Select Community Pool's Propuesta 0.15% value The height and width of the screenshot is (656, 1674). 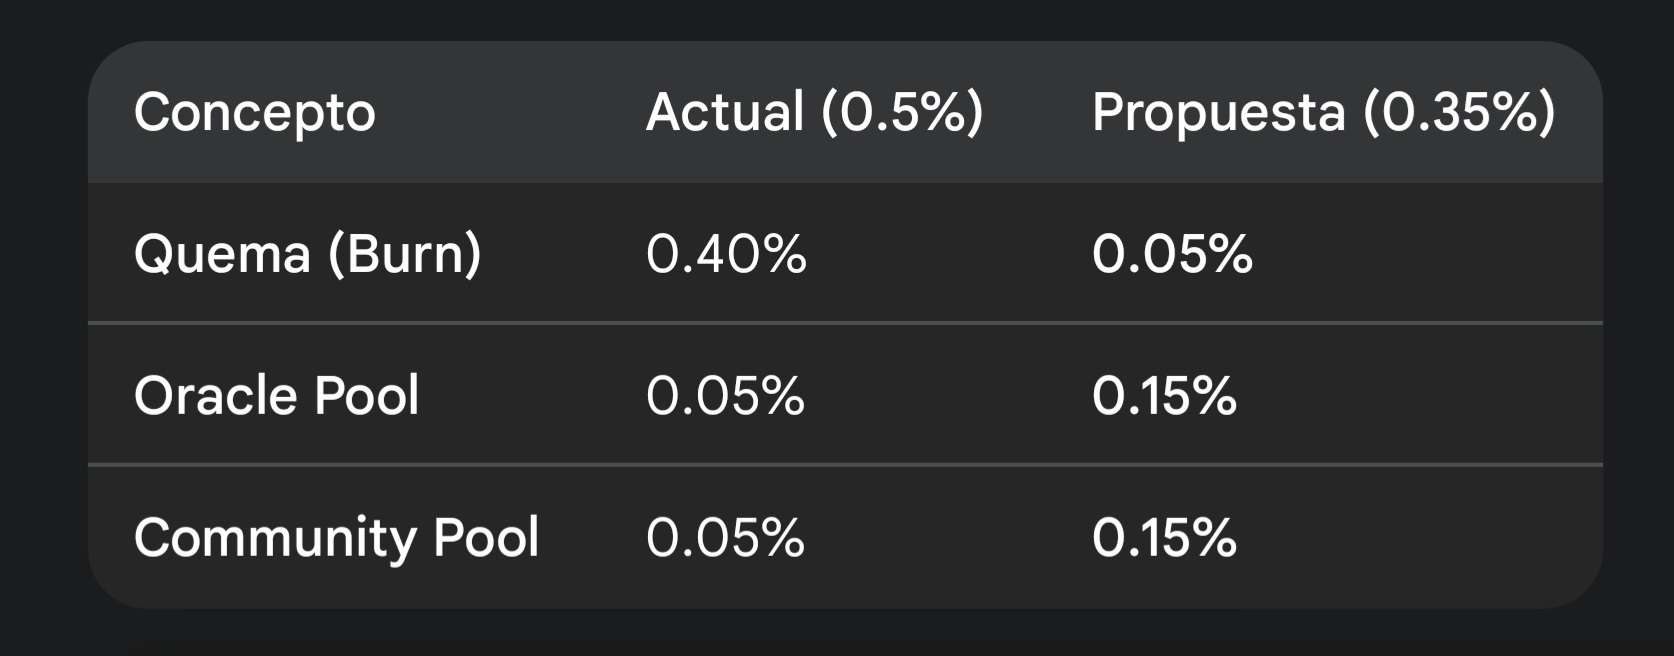click(x=1164, y=538)
